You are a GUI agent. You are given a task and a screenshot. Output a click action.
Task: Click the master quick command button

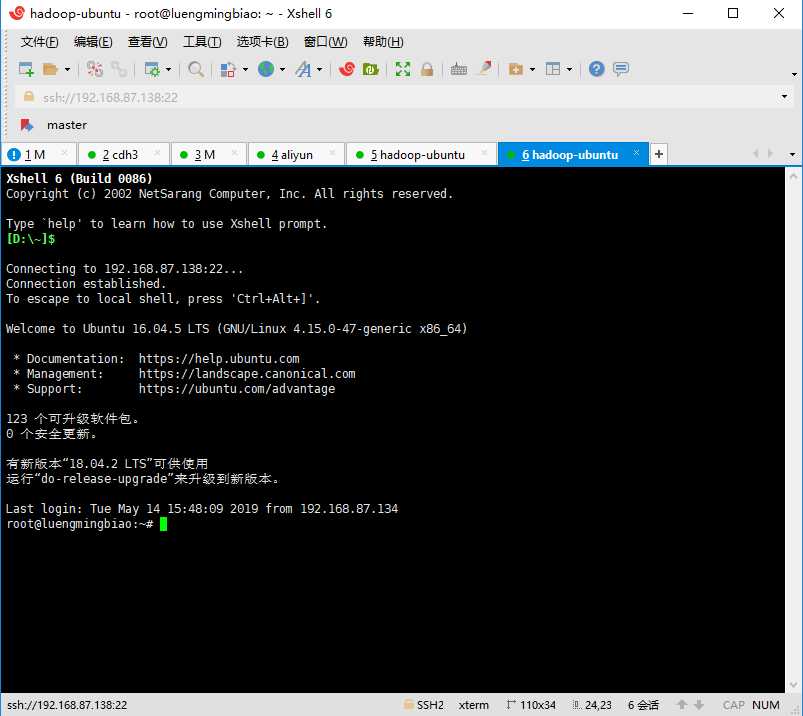67,125
